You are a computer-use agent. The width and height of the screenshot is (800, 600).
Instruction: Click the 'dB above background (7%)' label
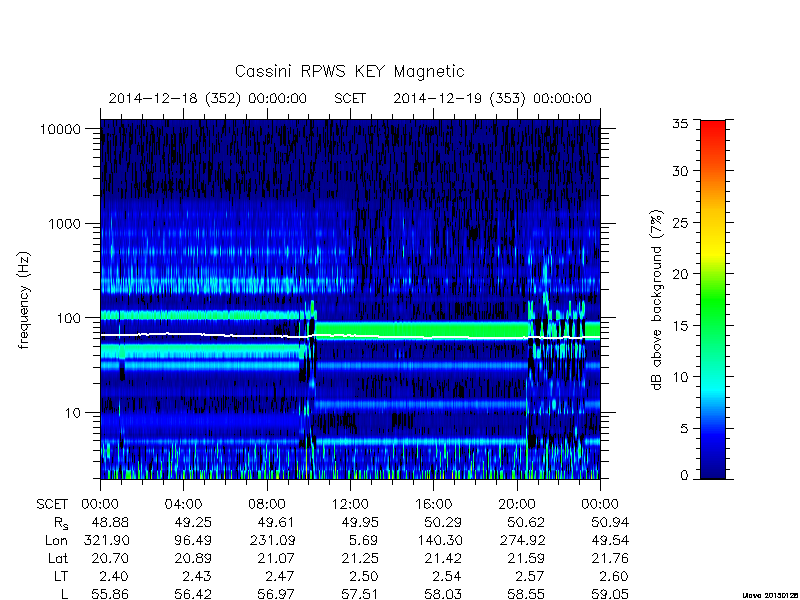point(657,300)
